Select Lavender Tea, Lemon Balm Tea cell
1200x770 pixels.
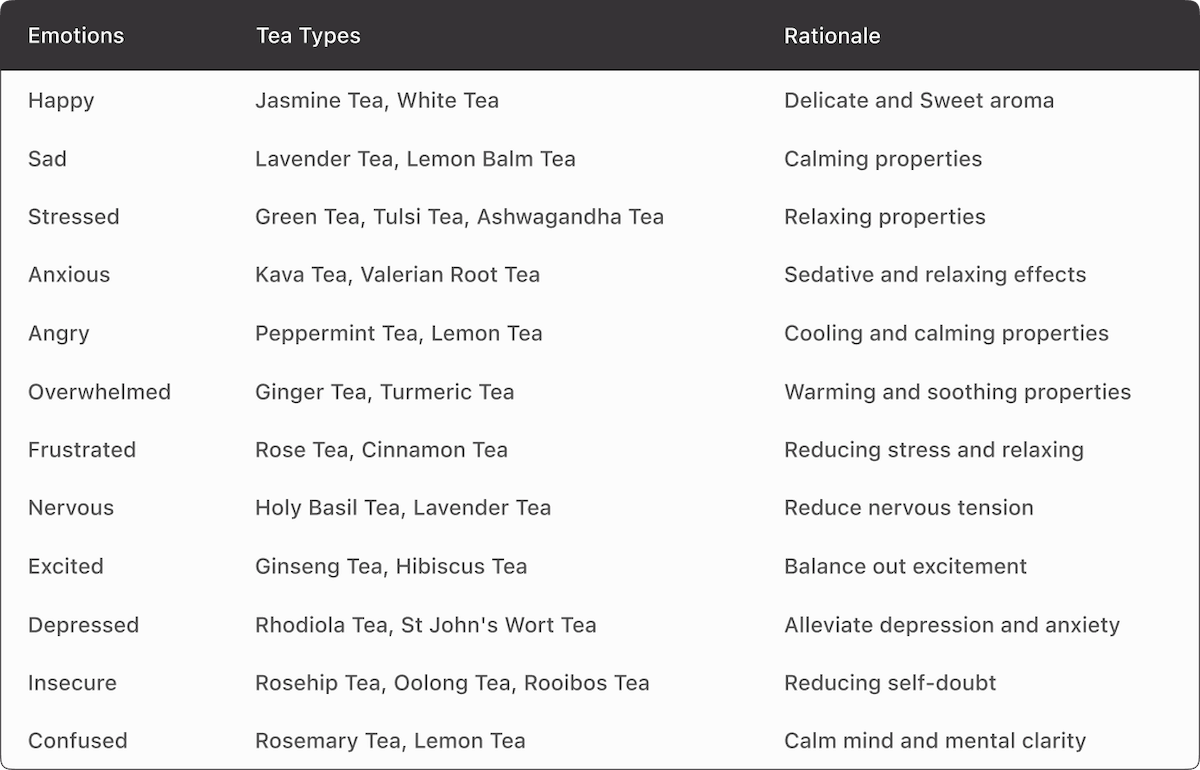click(x=415, y=158)
